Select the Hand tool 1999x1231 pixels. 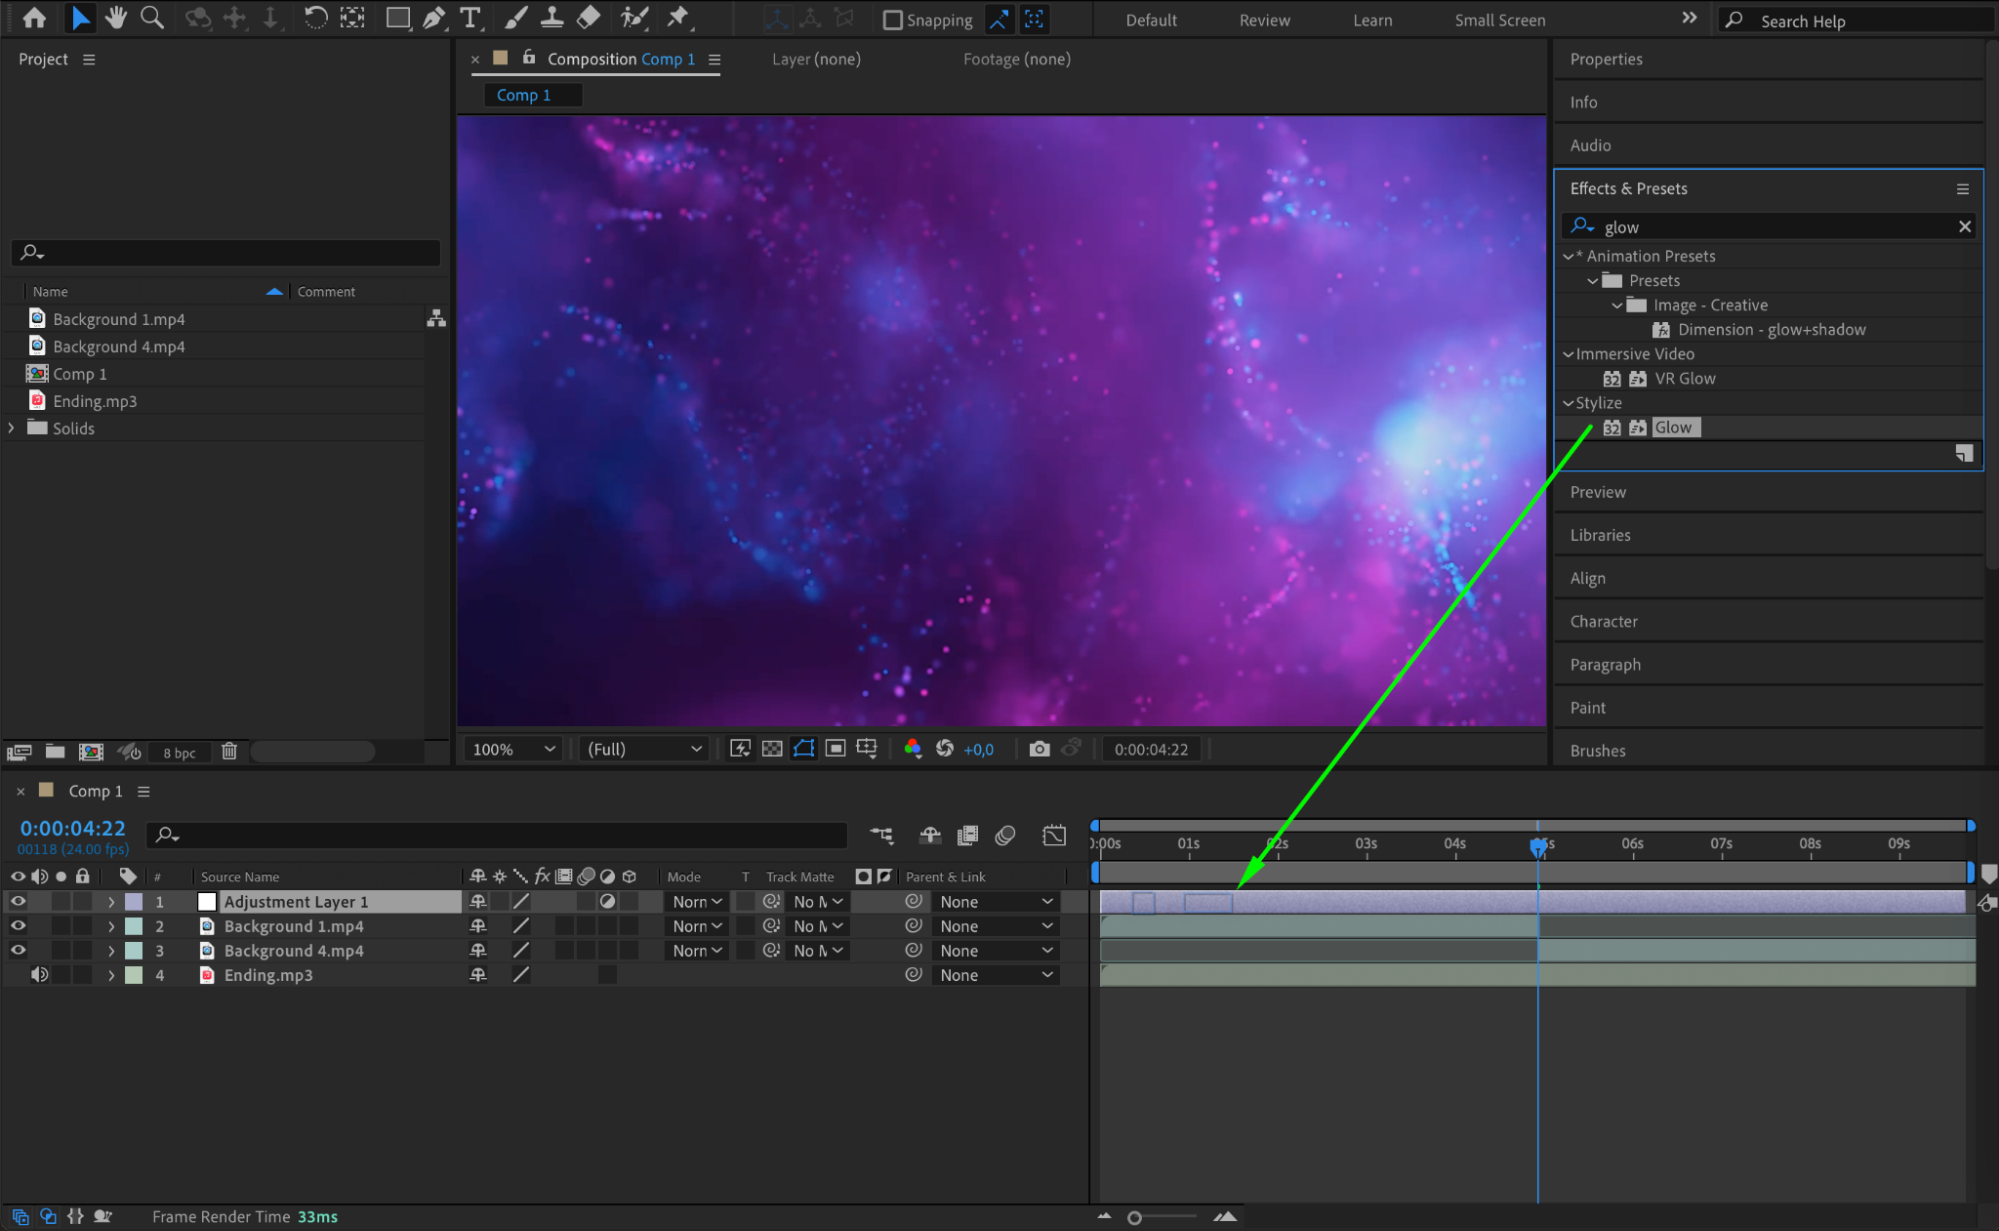point(116,17)
